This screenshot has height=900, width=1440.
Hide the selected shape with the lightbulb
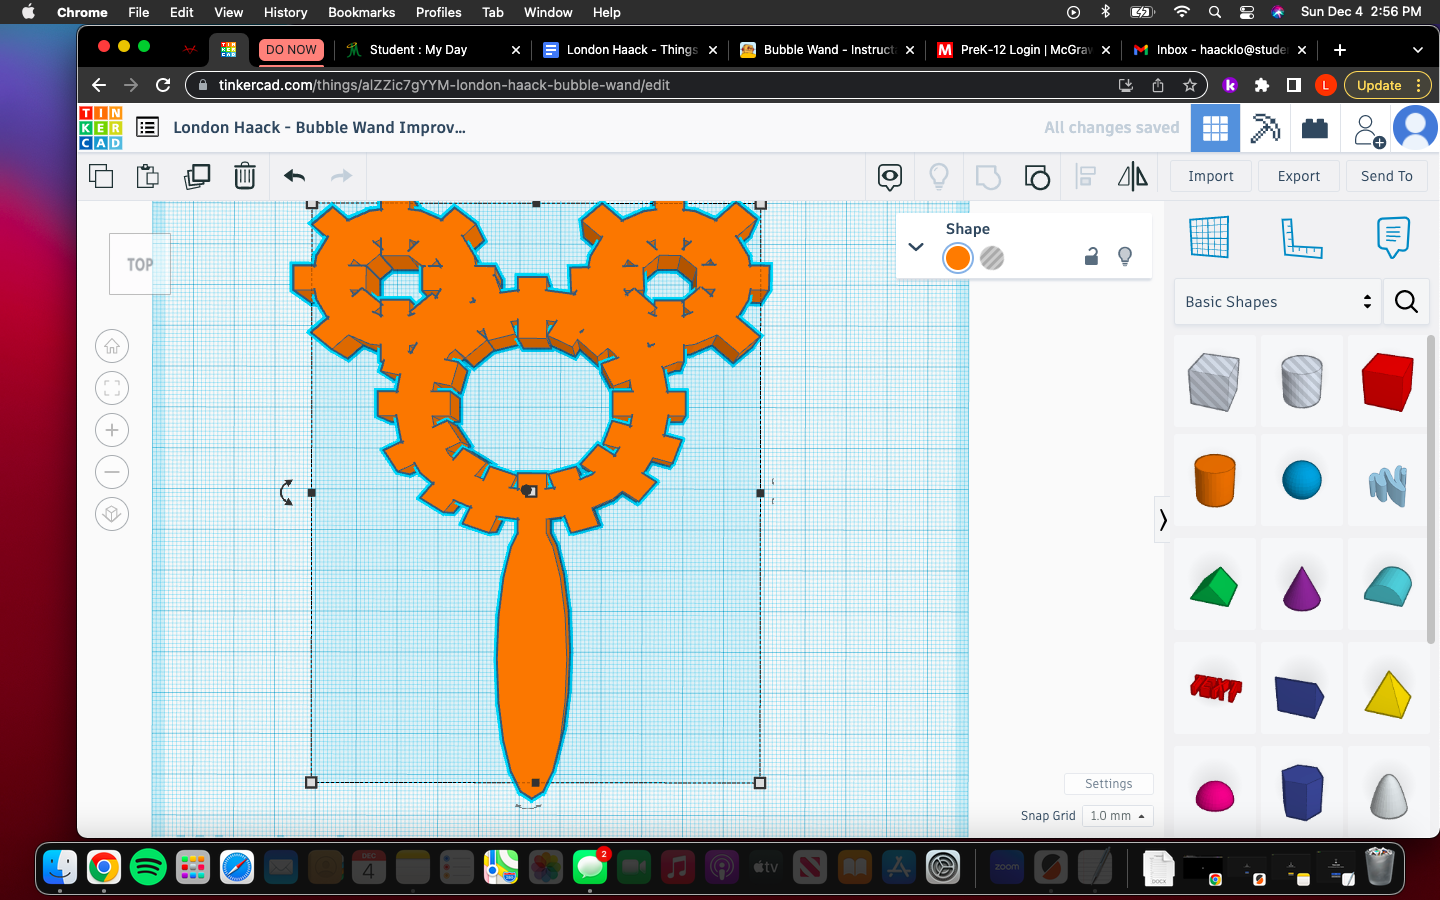pos(1125,258)
